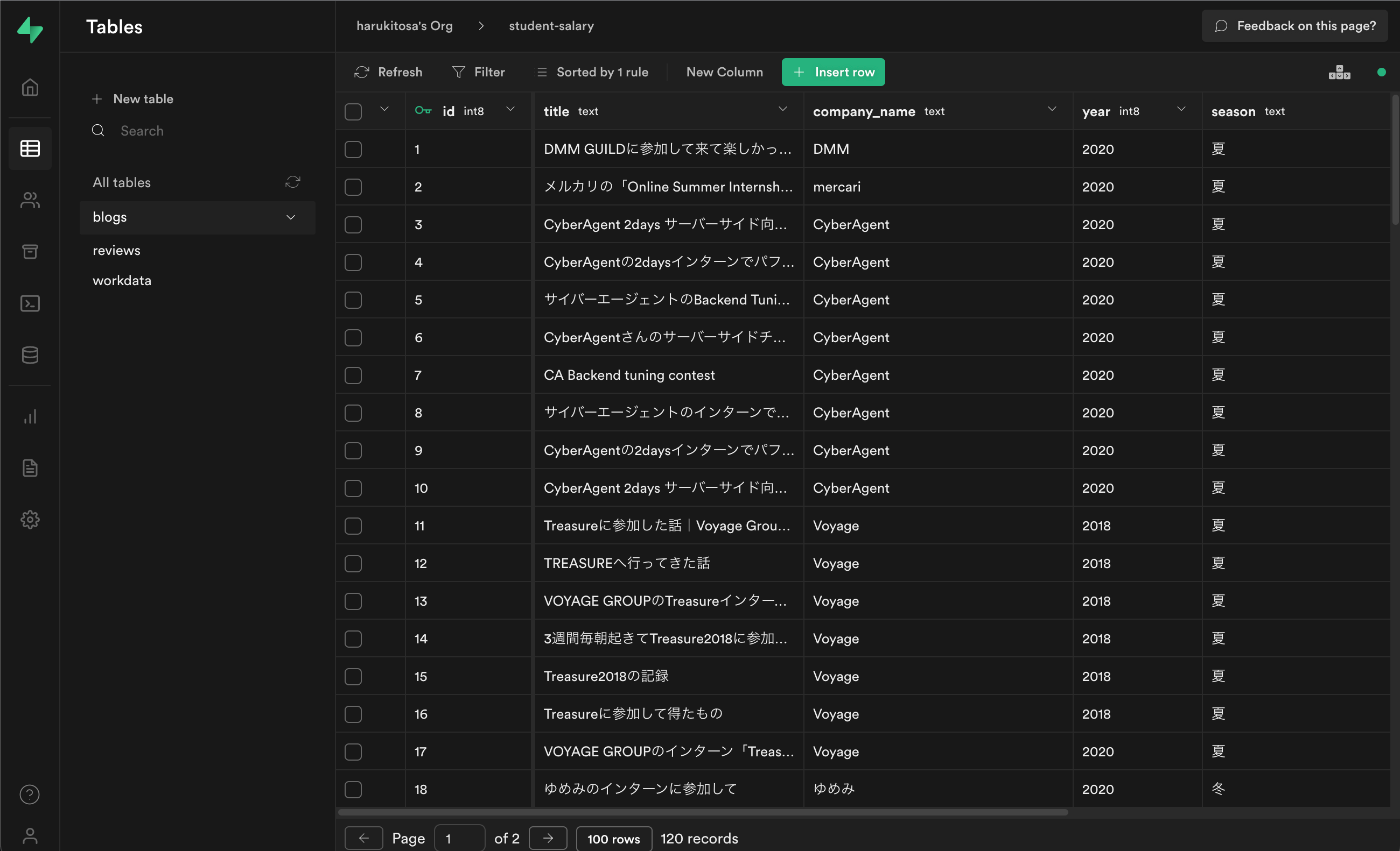Click the student-salary project breadcrumb
This screenshot has height=851, width=1400.
click(x=551, y=26)
